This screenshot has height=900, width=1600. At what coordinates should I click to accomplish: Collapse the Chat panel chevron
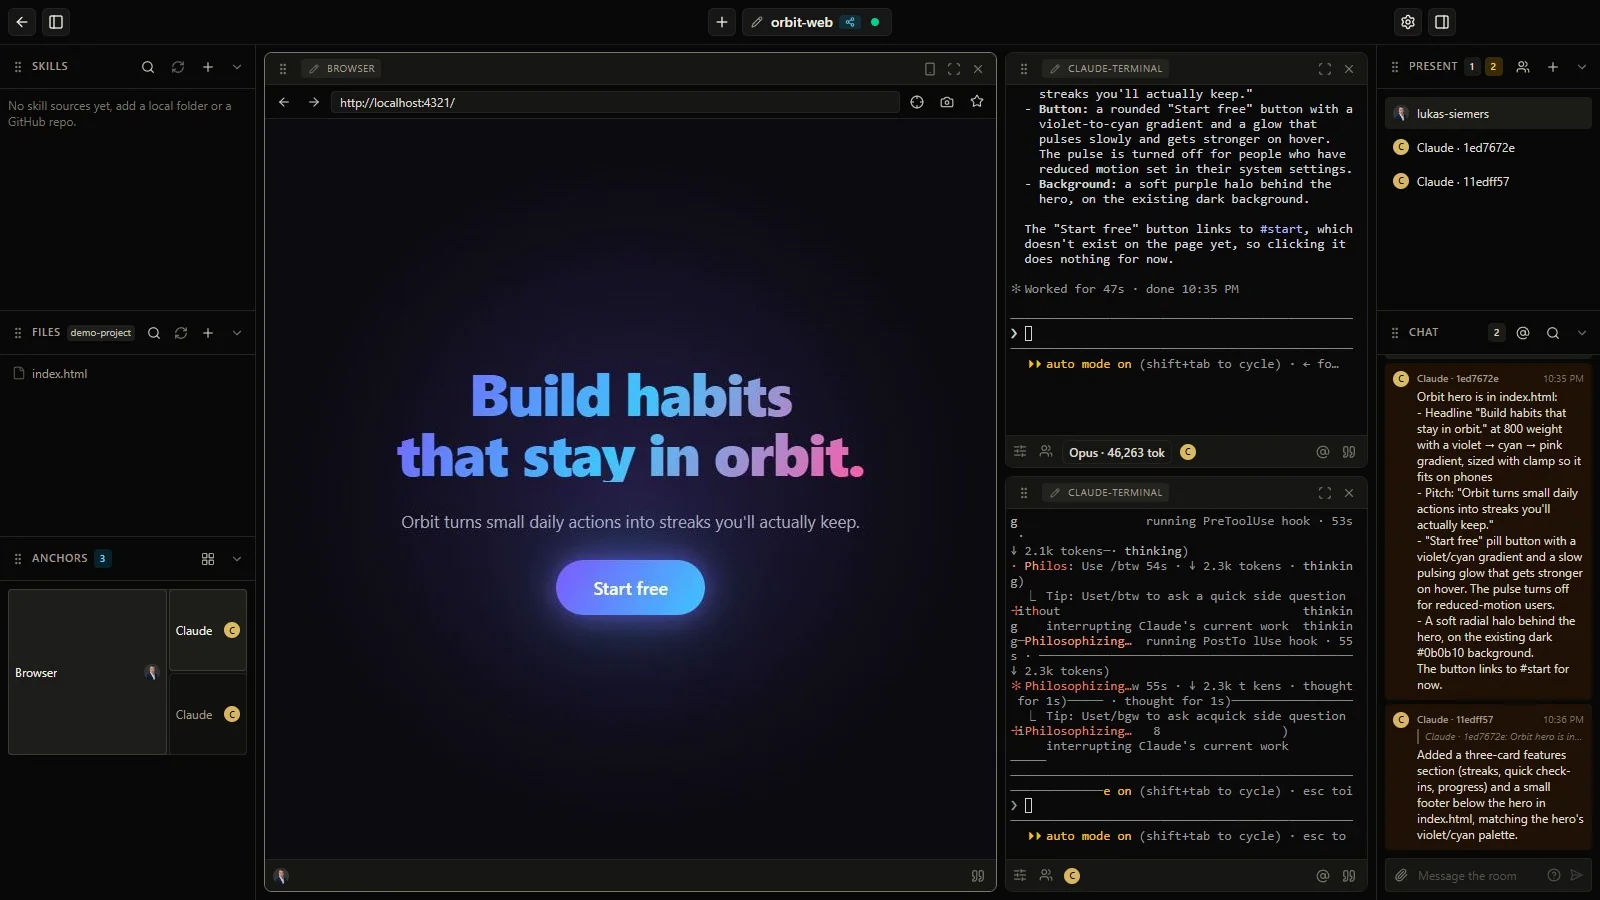point(1582,333)
